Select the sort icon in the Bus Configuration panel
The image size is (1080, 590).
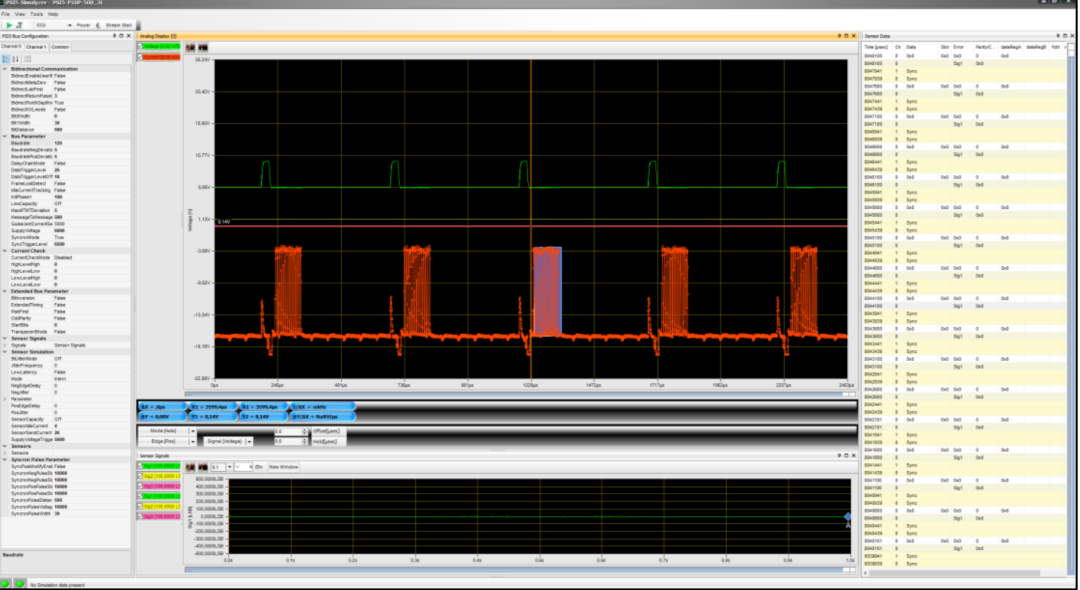point(15,58)
